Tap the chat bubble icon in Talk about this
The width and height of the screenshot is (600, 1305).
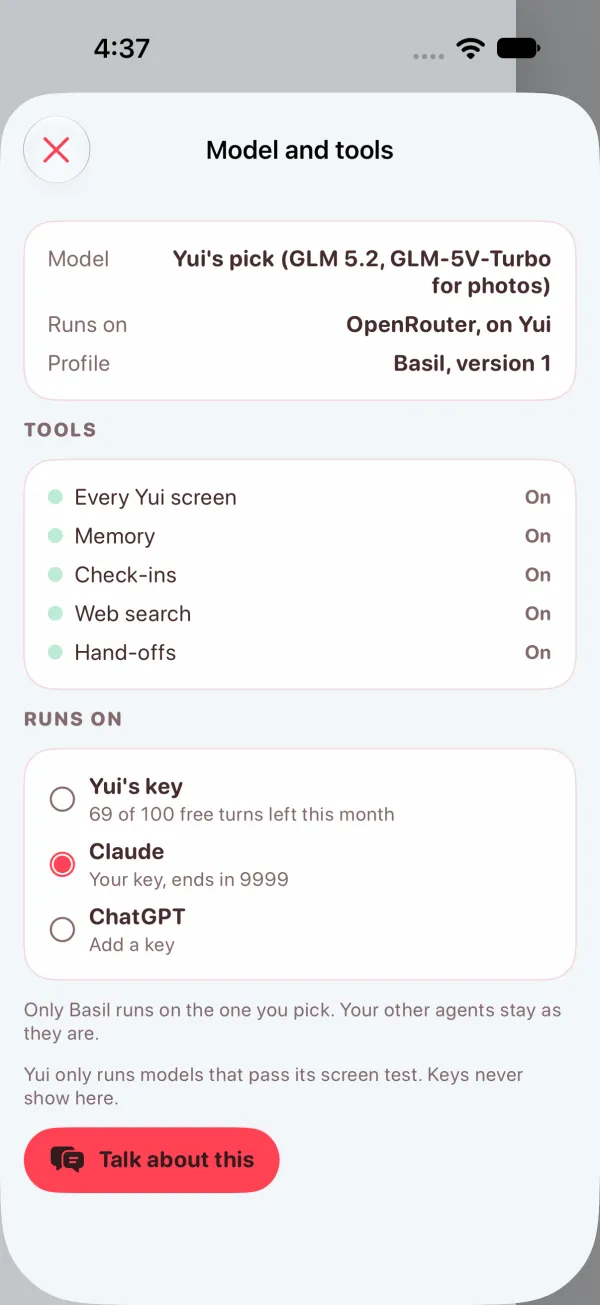pos(67,1160)
